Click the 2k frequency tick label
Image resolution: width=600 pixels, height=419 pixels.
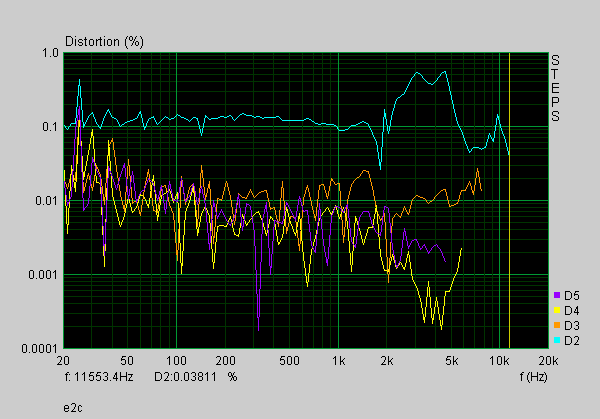tap(387, 360)
